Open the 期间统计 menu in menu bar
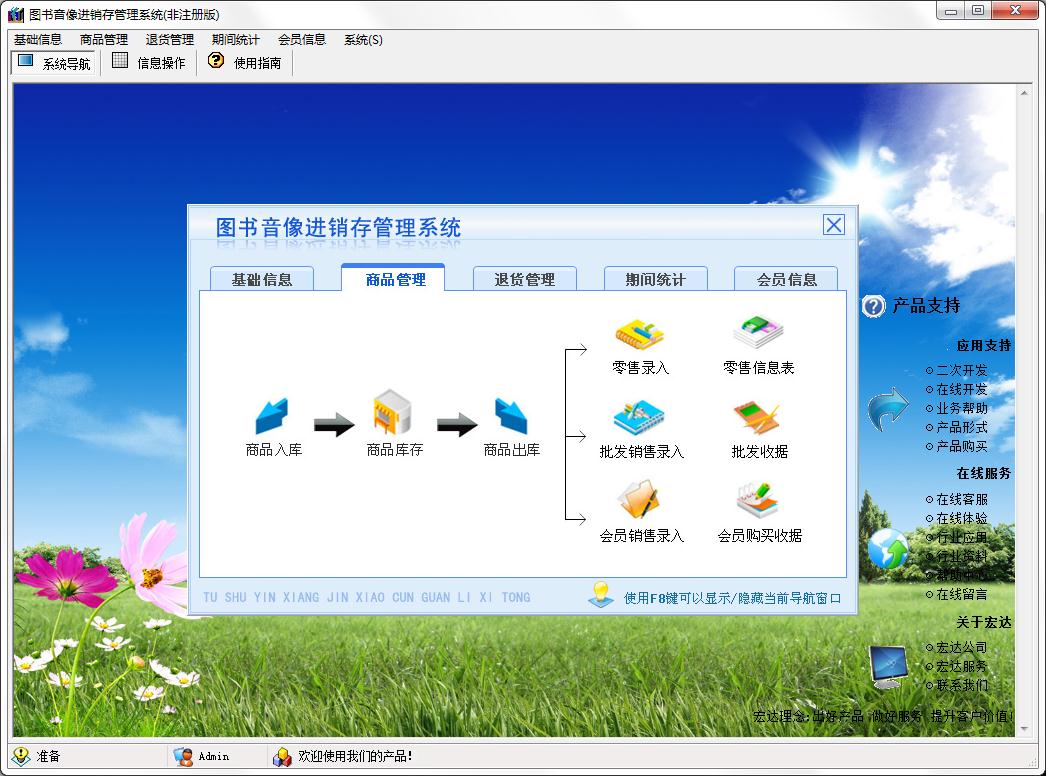Screen dimensions: 1046x776 [x=235, y=39]
